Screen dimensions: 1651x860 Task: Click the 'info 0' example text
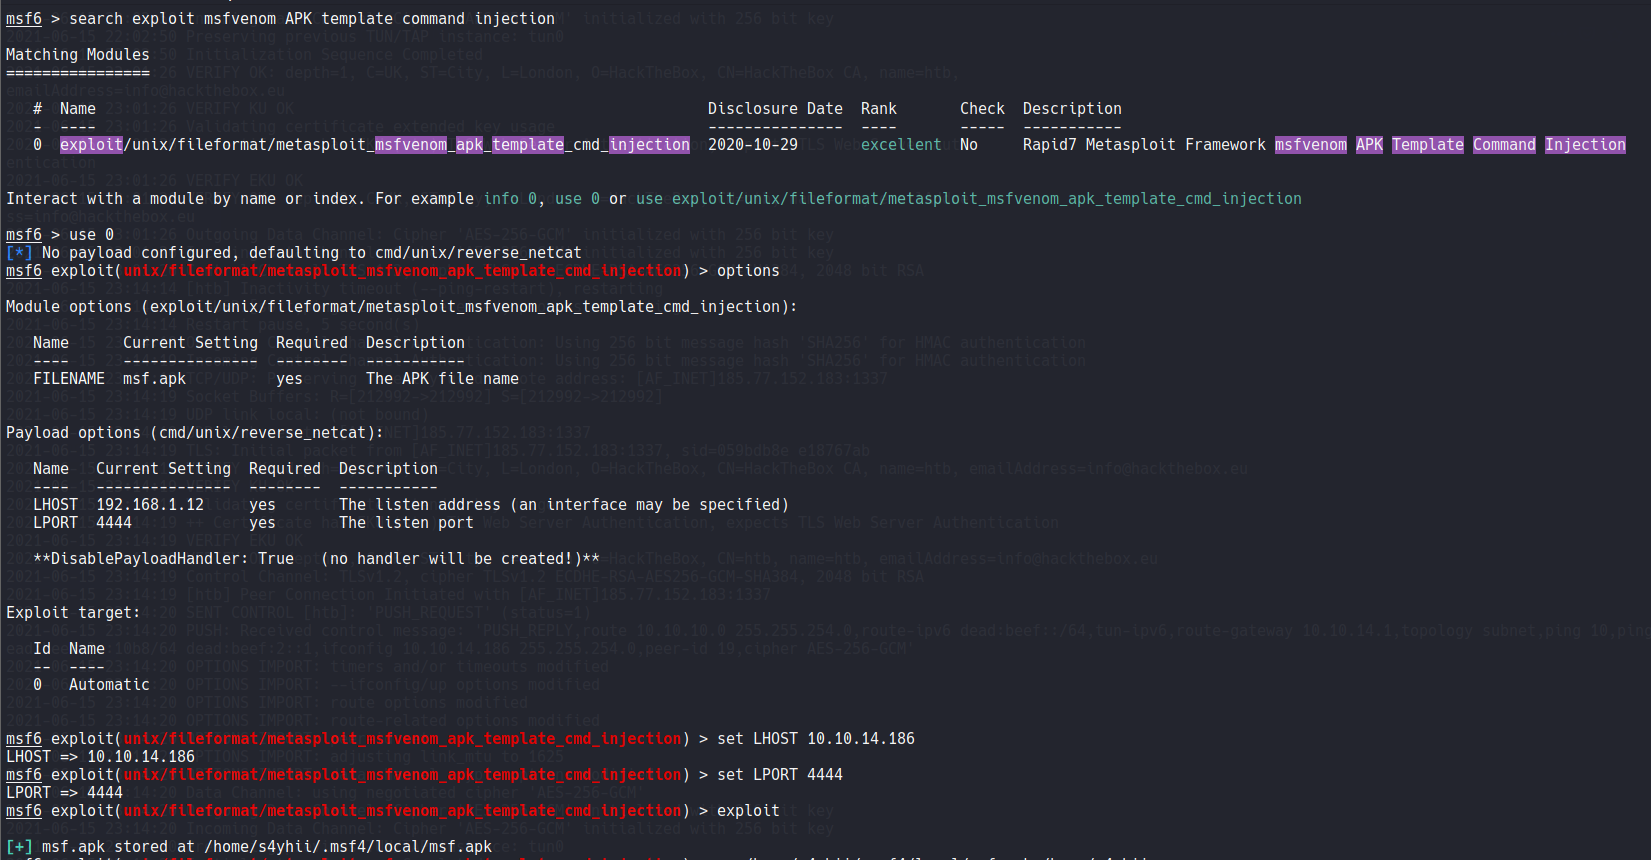(x=510, y=199)
